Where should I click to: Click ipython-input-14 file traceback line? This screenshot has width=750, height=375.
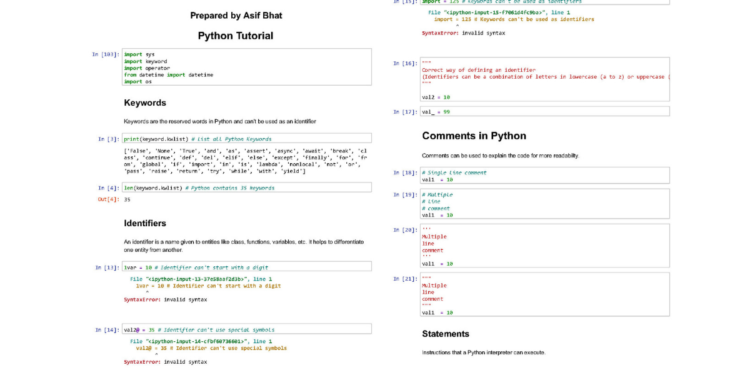pyautogui.click(x=201, y=341)
